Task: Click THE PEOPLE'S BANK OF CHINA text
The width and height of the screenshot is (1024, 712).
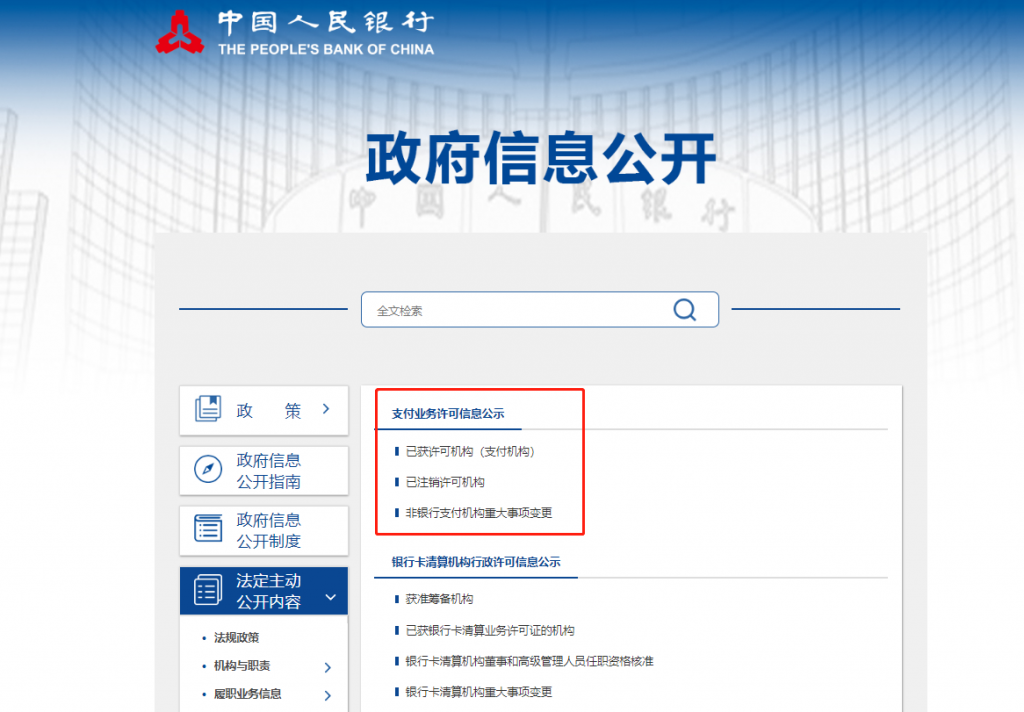Action: [326, 49]
